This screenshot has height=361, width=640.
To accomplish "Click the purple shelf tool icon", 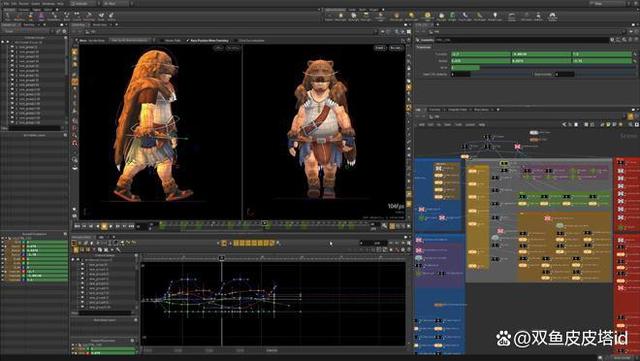I will click(x=41, y=16).
